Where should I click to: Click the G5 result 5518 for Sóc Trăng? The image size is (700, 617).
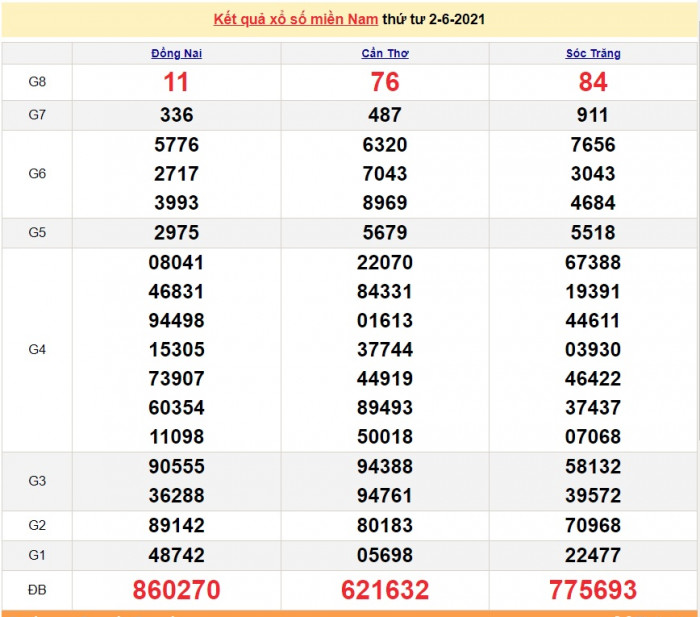point(593,233)
